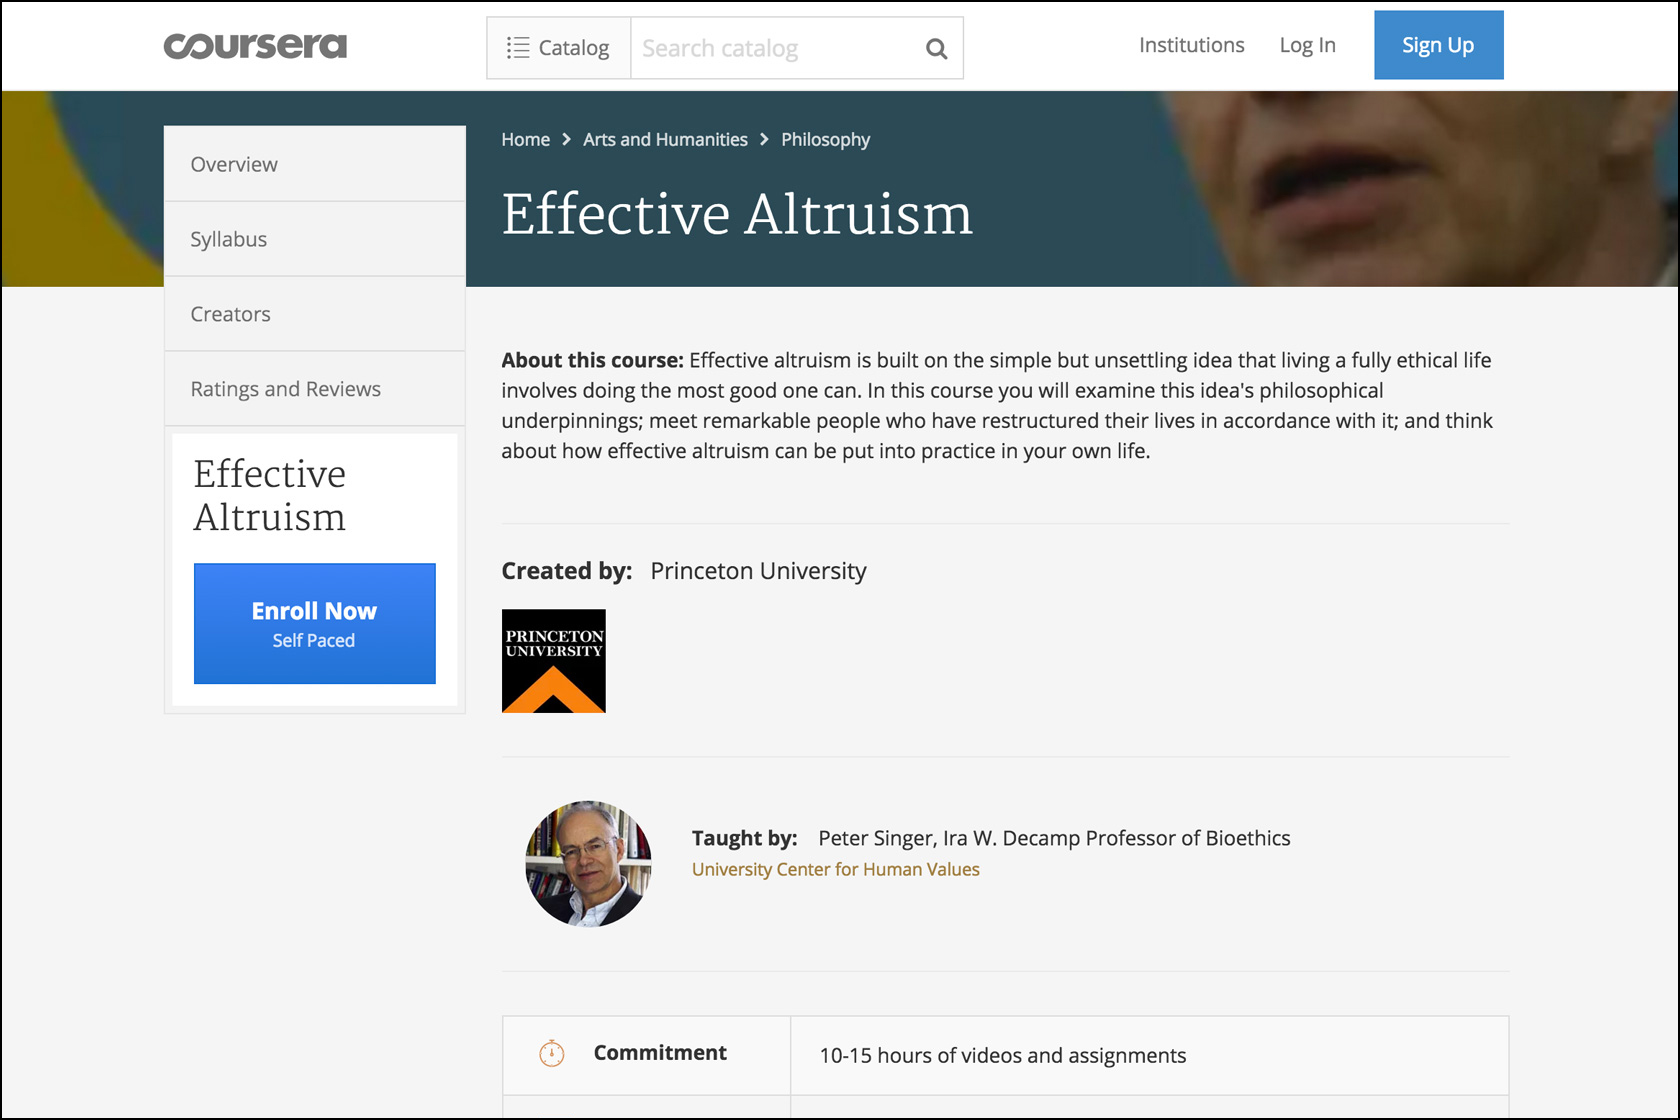Click the 'Created by:' label
Image resolution: width=1680 pixels, height=1120 pixels.
point(567,571)
